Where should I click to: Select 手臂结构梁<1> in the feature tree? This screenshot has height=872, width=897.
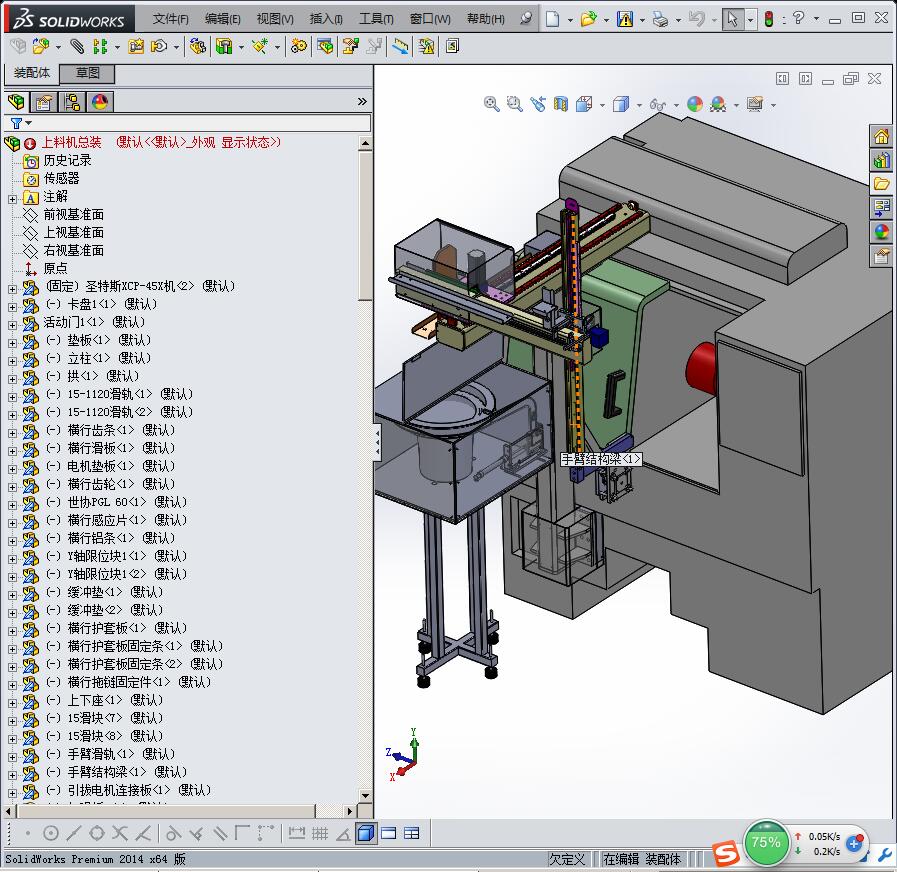(107, 772)
